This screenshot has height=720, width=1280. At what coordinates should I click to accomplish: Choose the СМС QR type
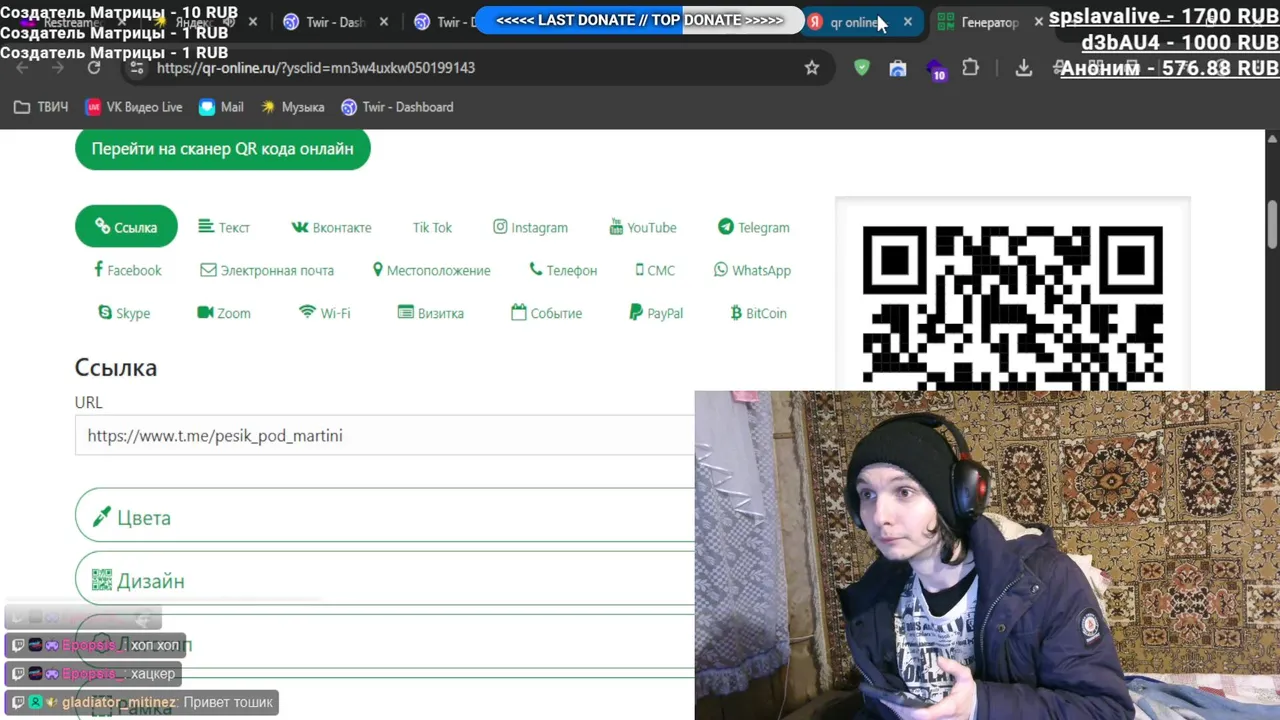[655, 270]
